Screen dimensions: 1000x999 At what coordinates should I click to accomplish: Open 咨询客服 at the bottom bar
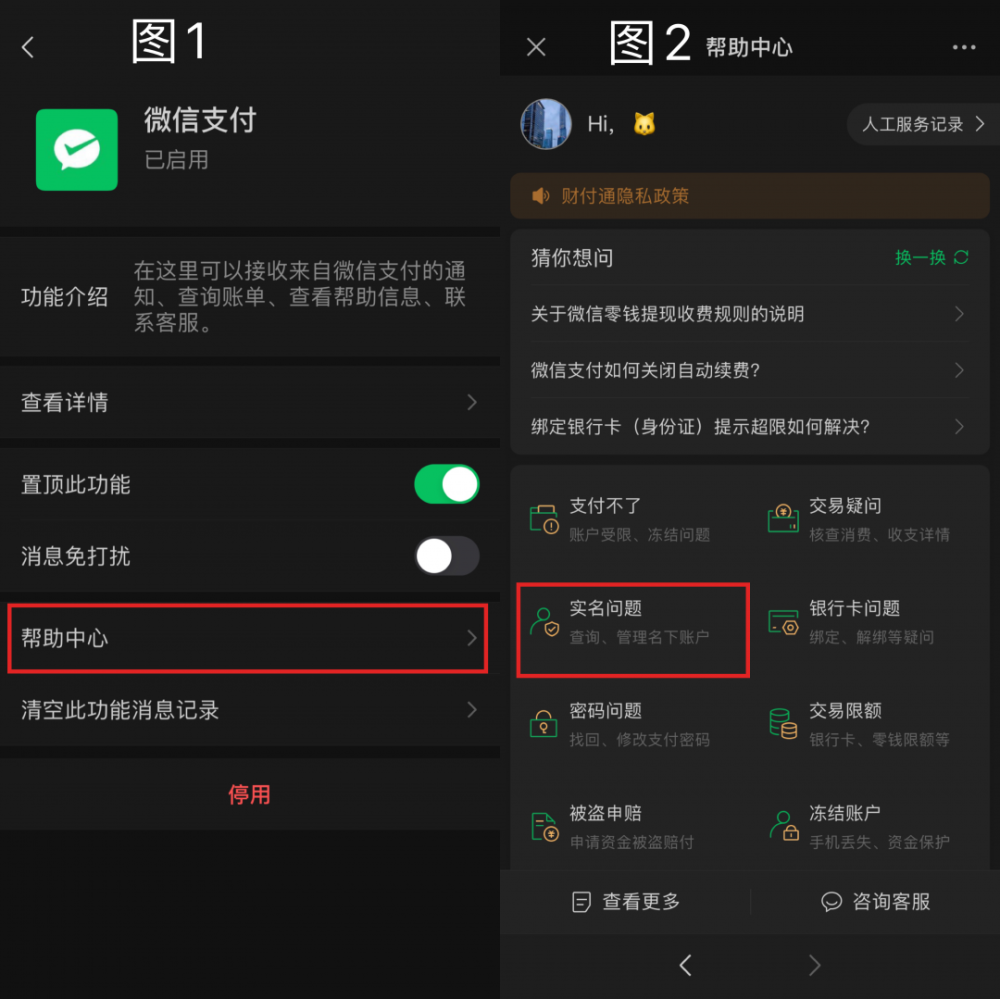tap(875, 901)
